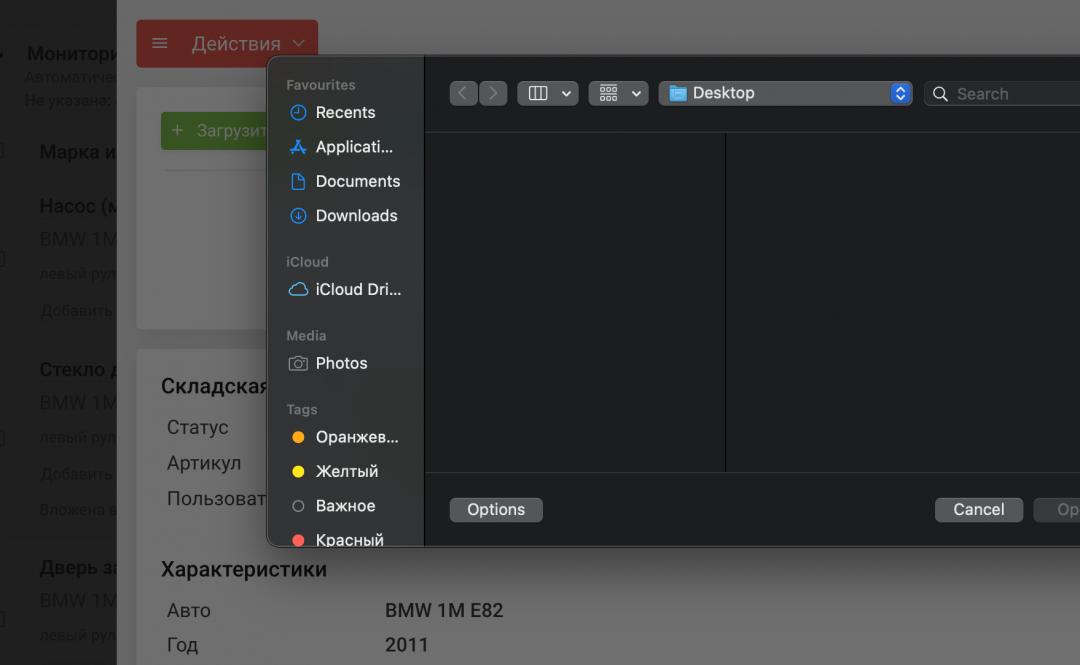
Task: Click the Search field in dialog
Action: pyautogui.click(x=1002, y=94)
